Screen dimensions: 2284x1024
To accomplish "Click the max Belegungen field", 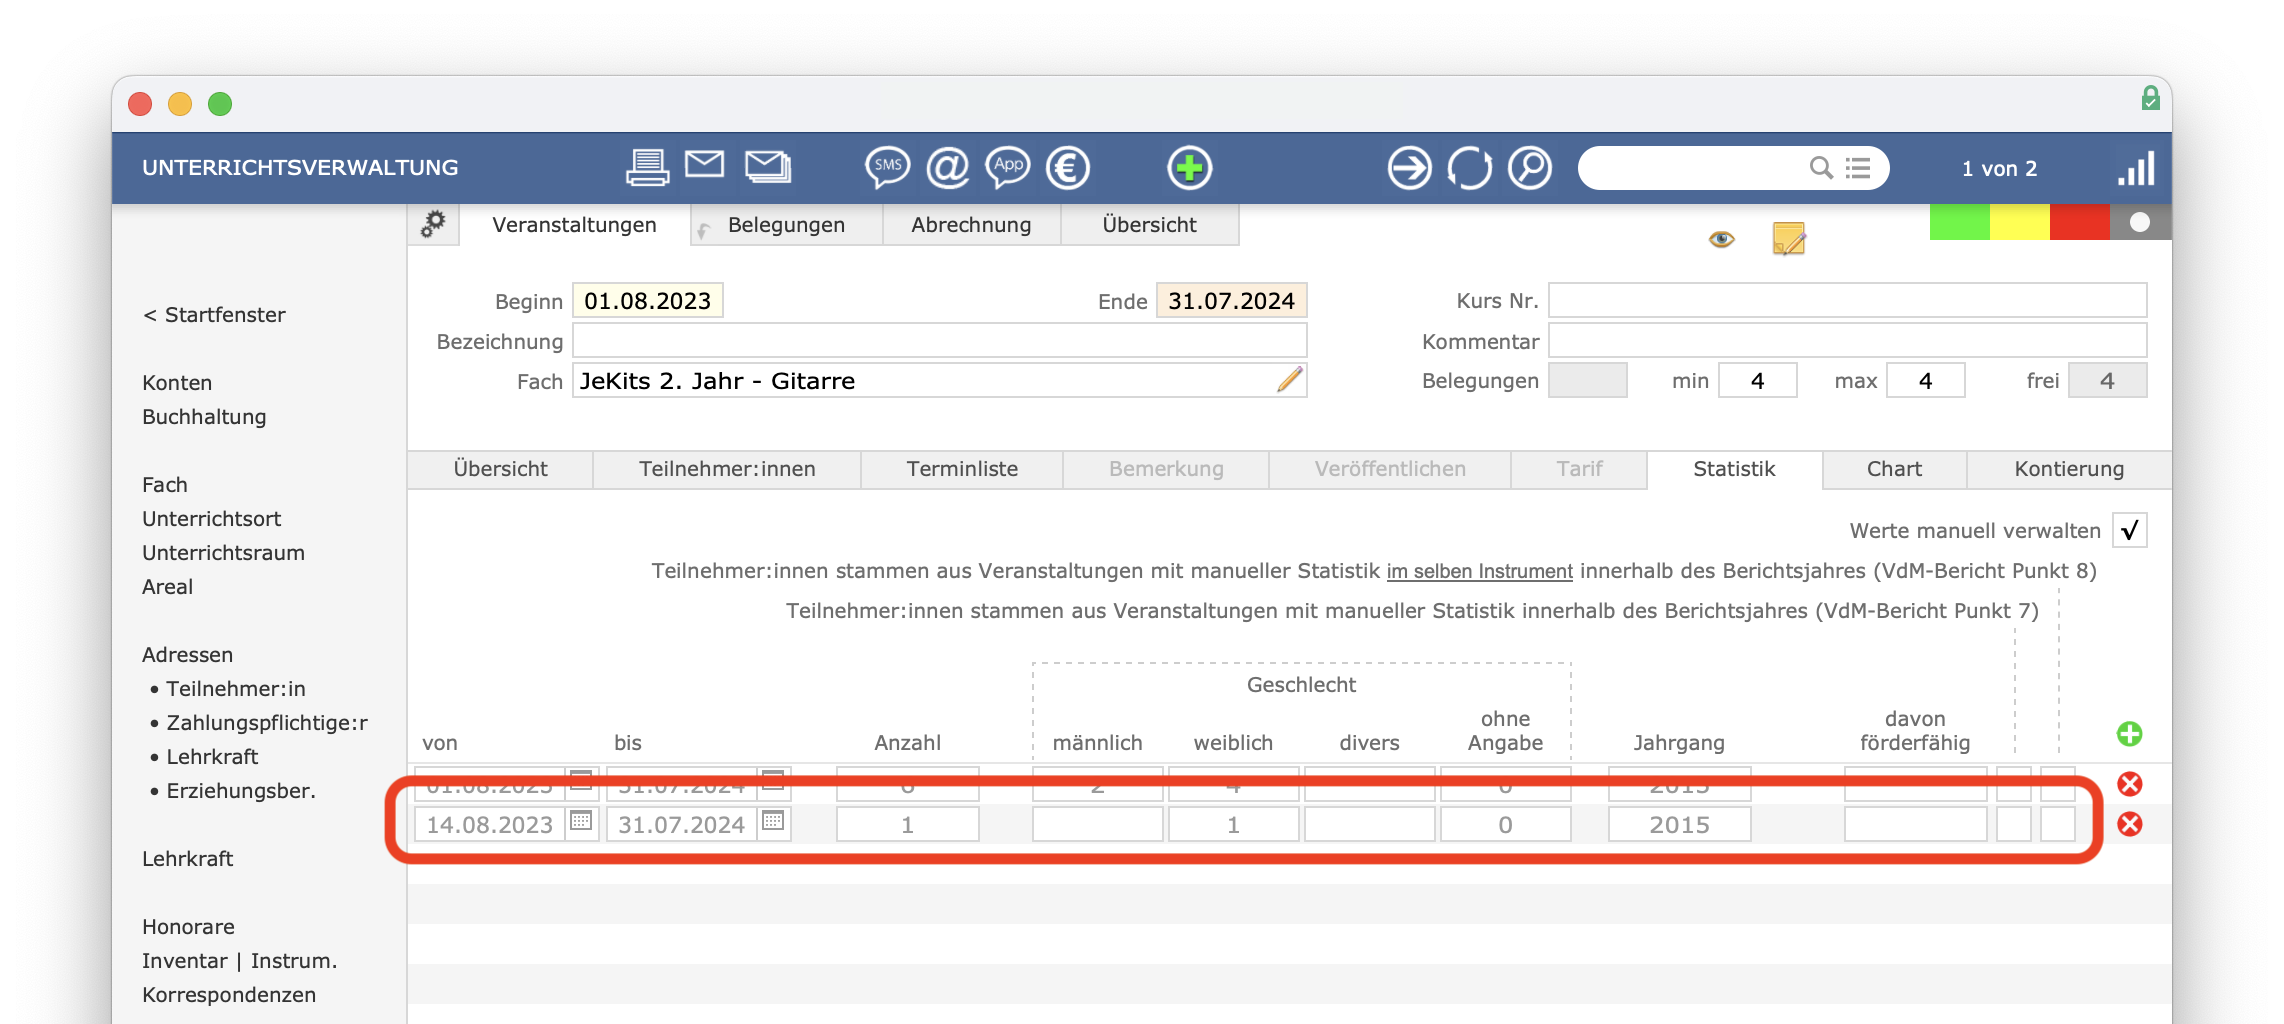I will point(1925,381).
